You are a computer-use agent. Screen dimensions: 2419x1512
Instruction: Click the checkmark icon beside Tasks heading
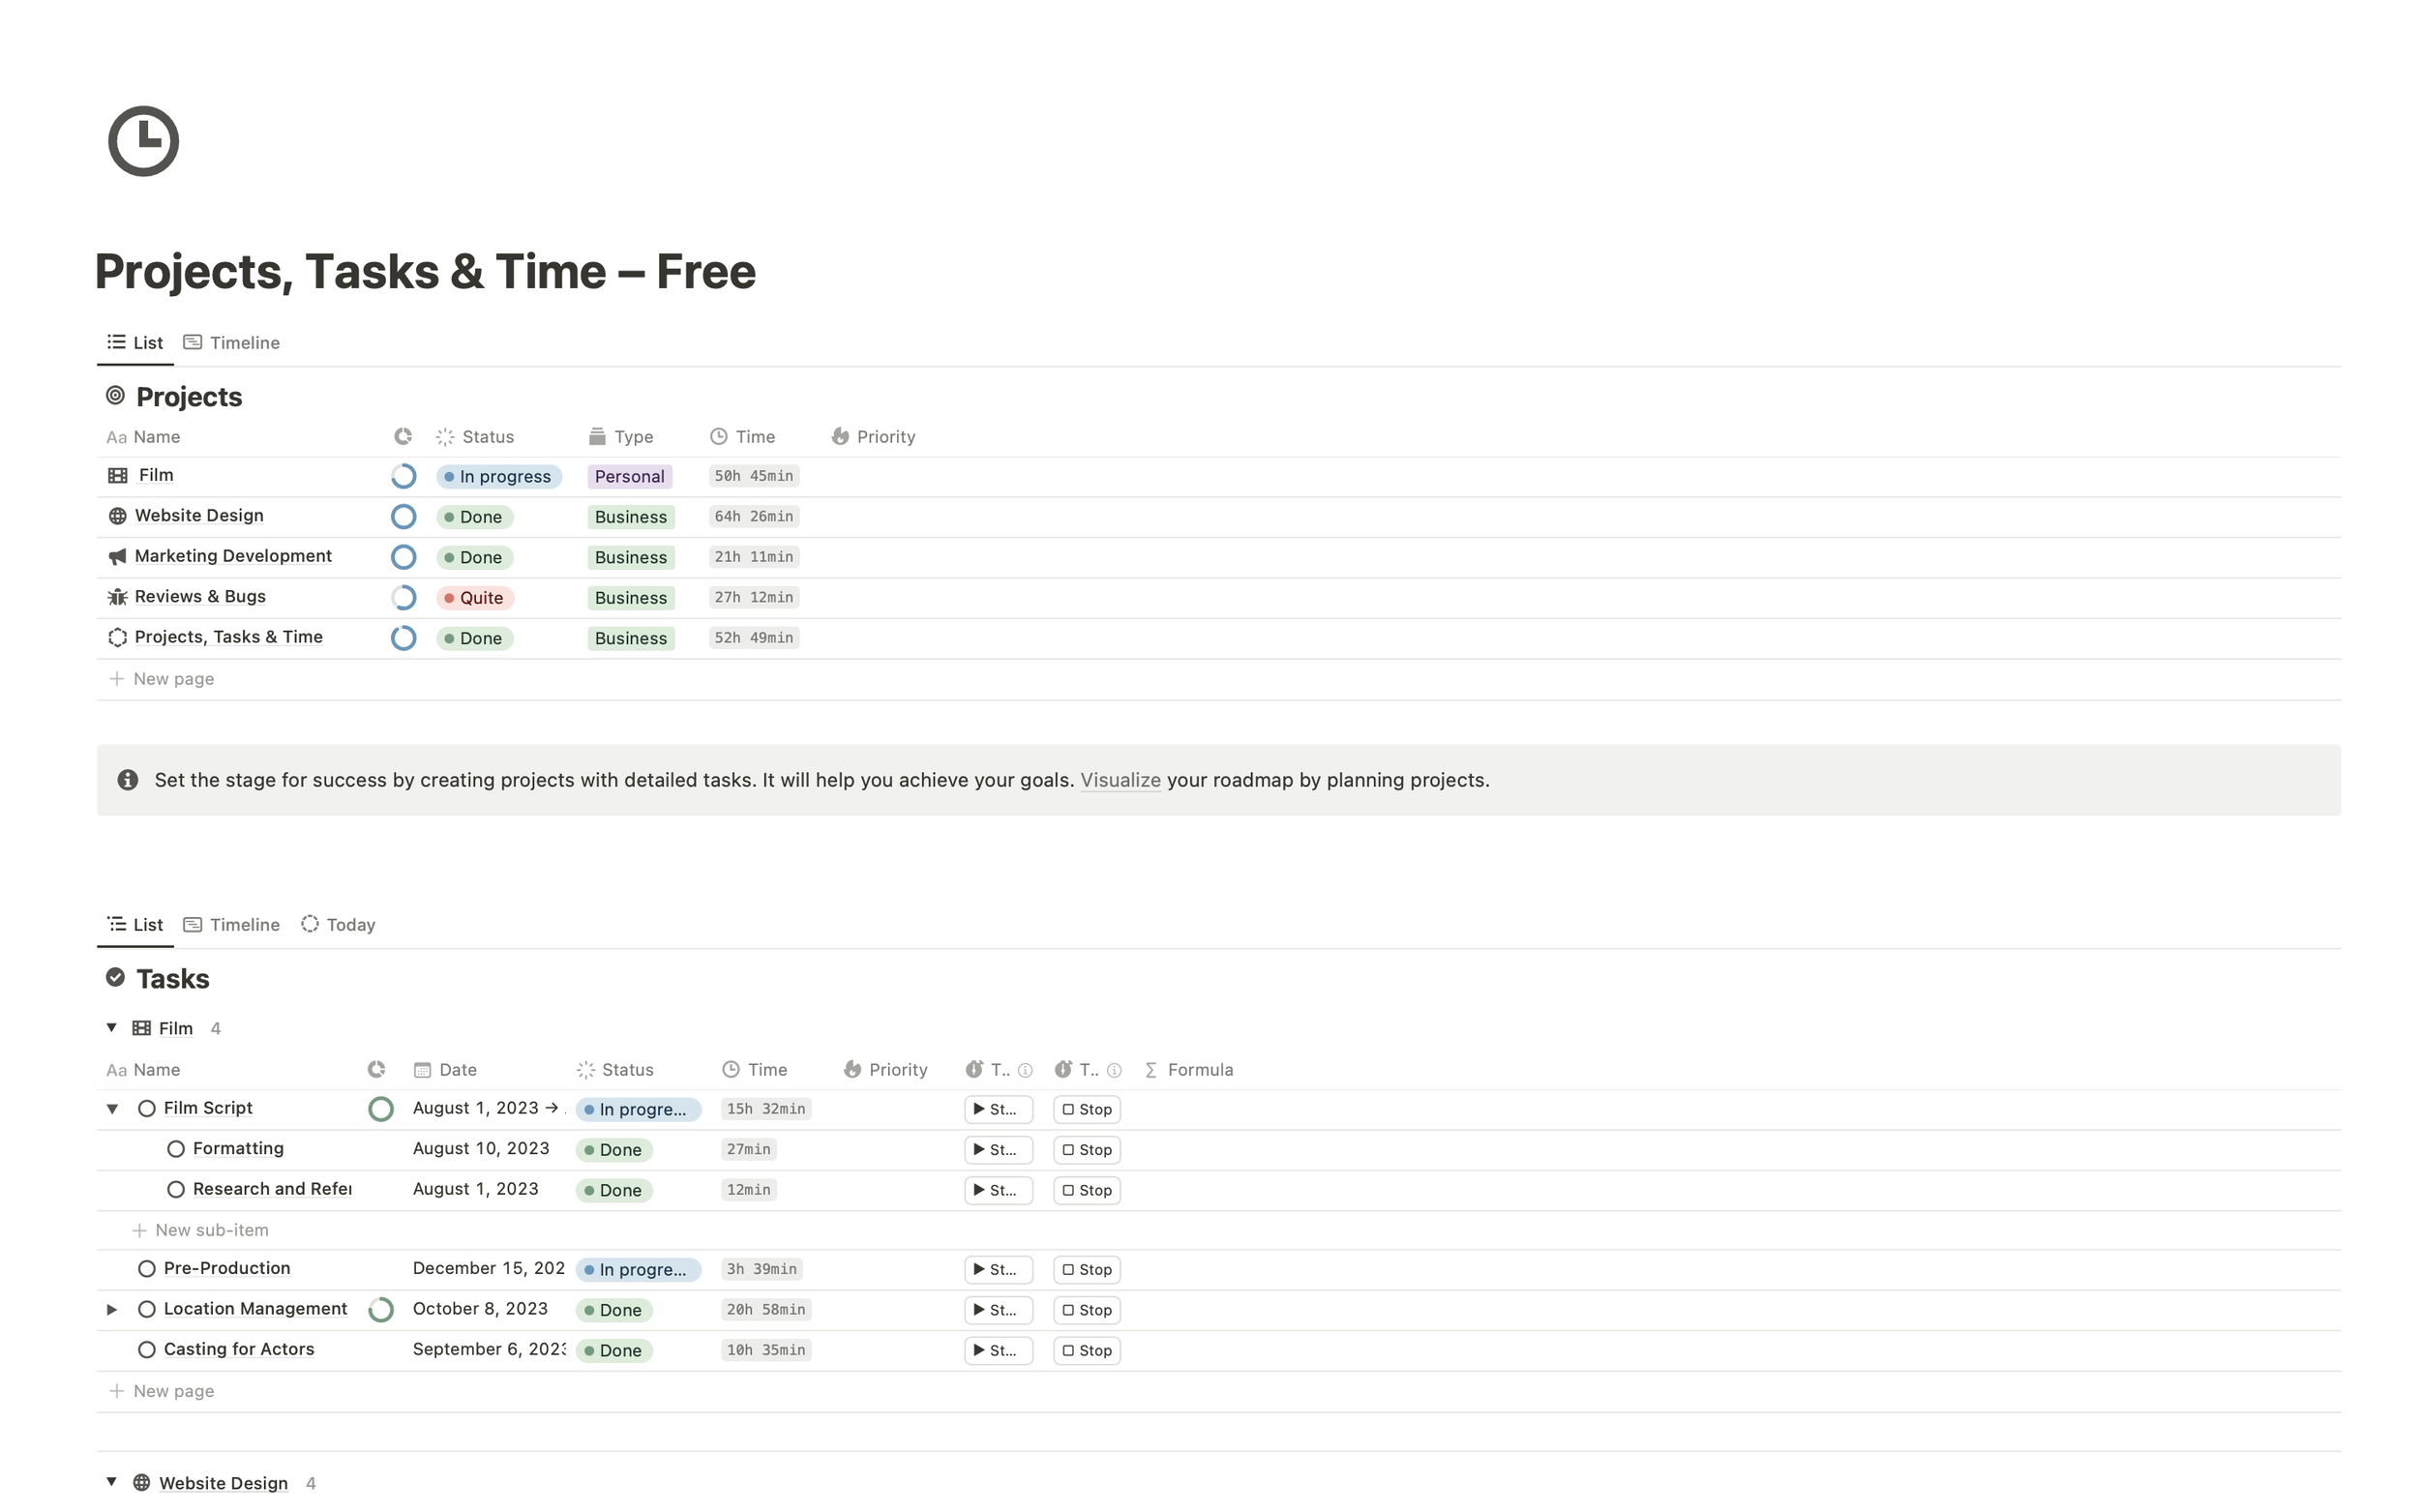click(x=116, y=978)
